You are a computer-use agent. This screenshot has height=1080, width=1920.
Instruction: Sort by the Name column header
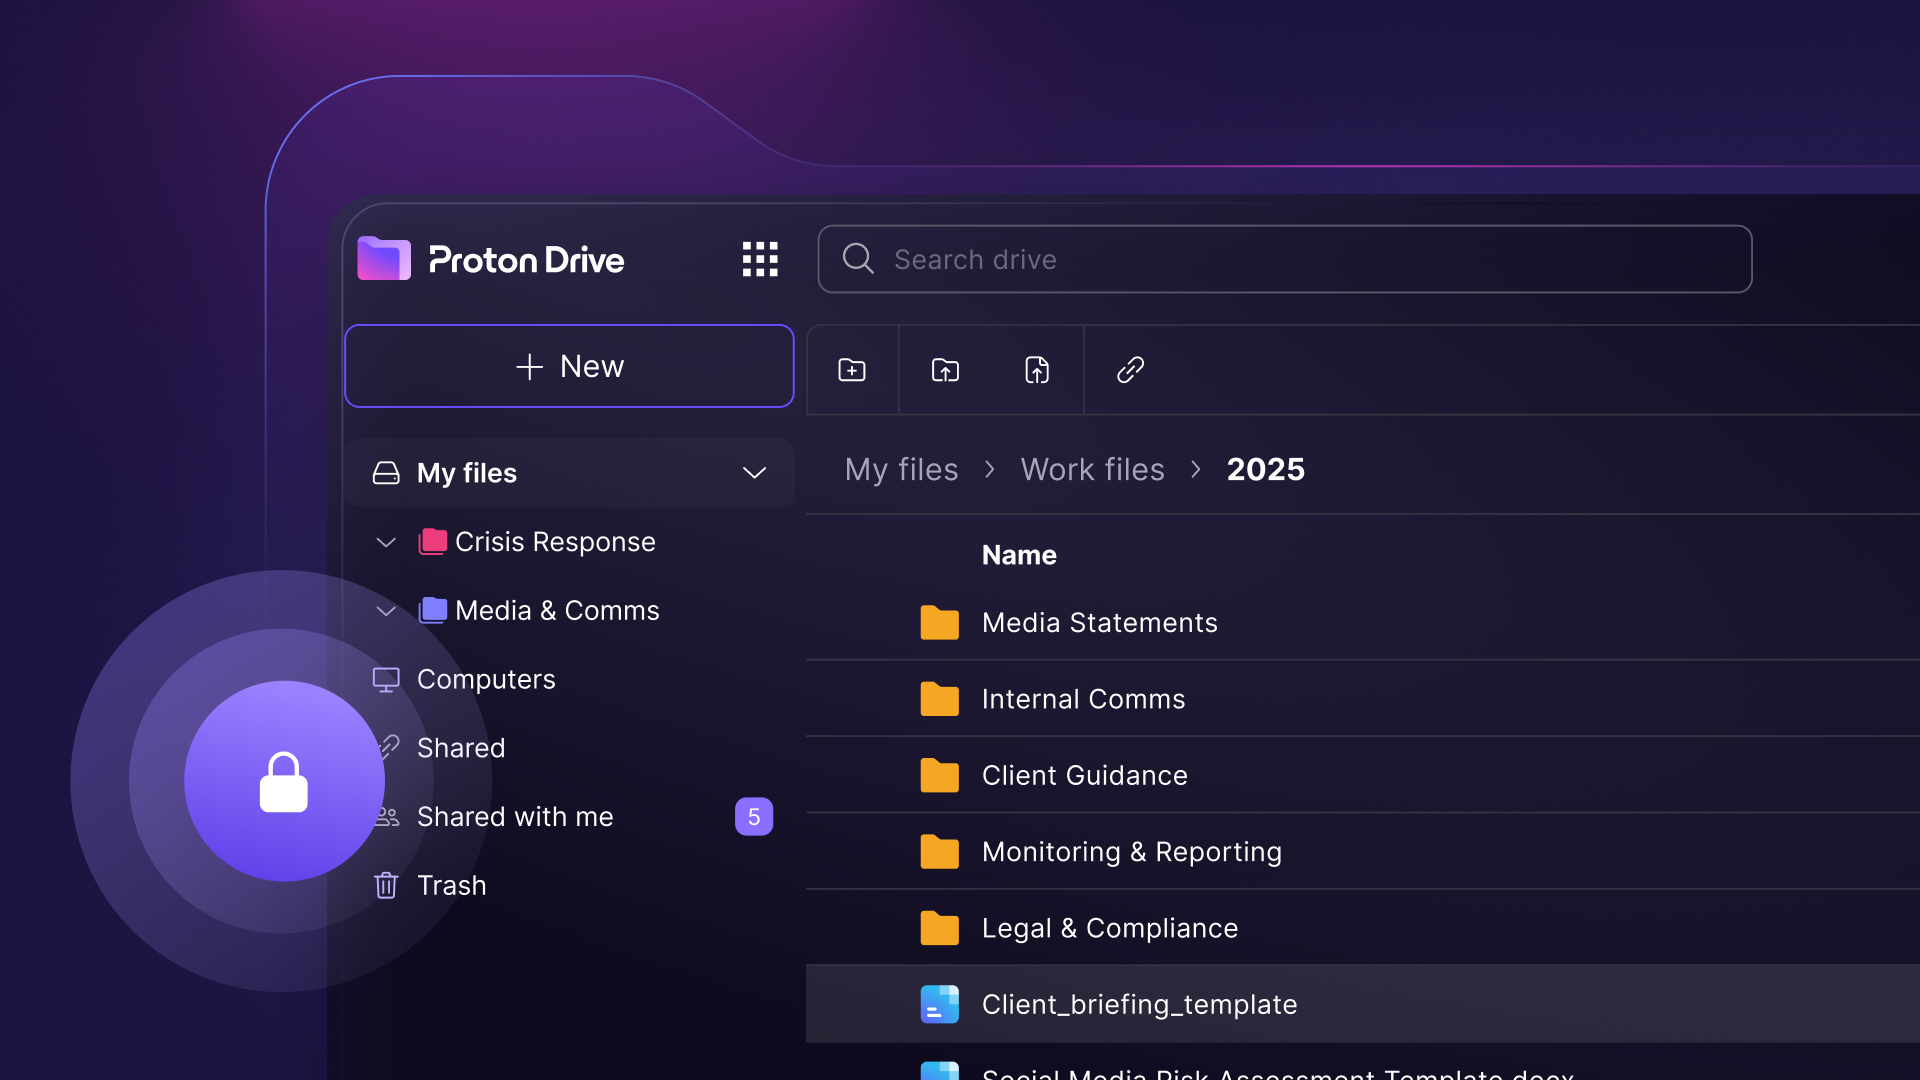(x=1019, y=555)
